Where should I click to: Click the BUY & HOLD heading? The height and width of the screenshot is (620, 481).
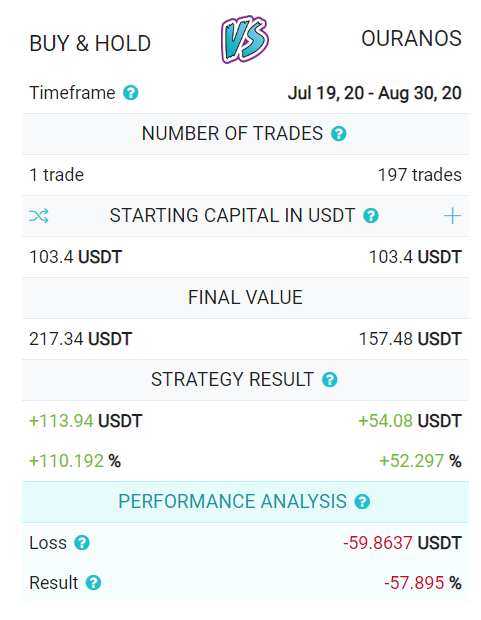90,43
